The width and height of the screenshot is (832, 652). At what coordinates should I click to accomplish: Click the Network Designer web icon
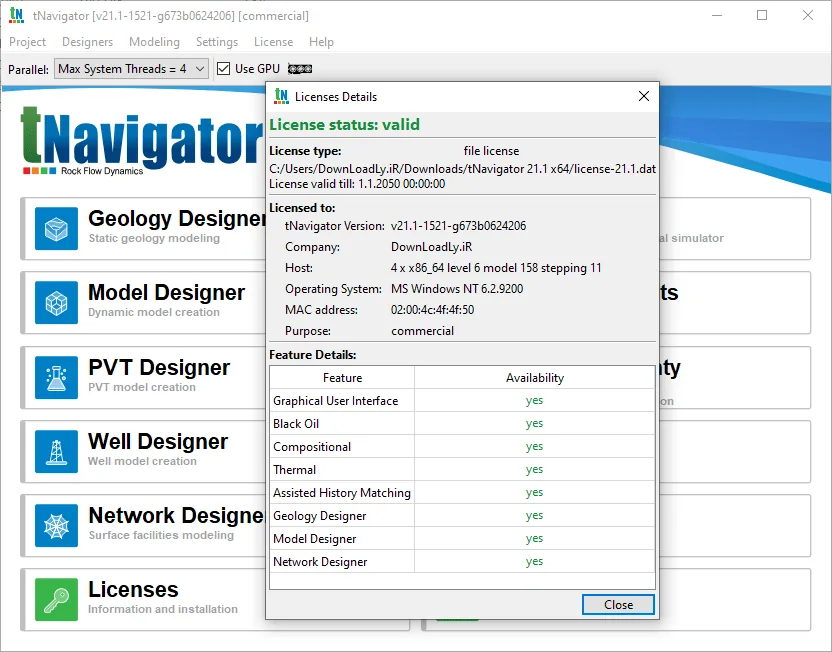pos(56,525)
